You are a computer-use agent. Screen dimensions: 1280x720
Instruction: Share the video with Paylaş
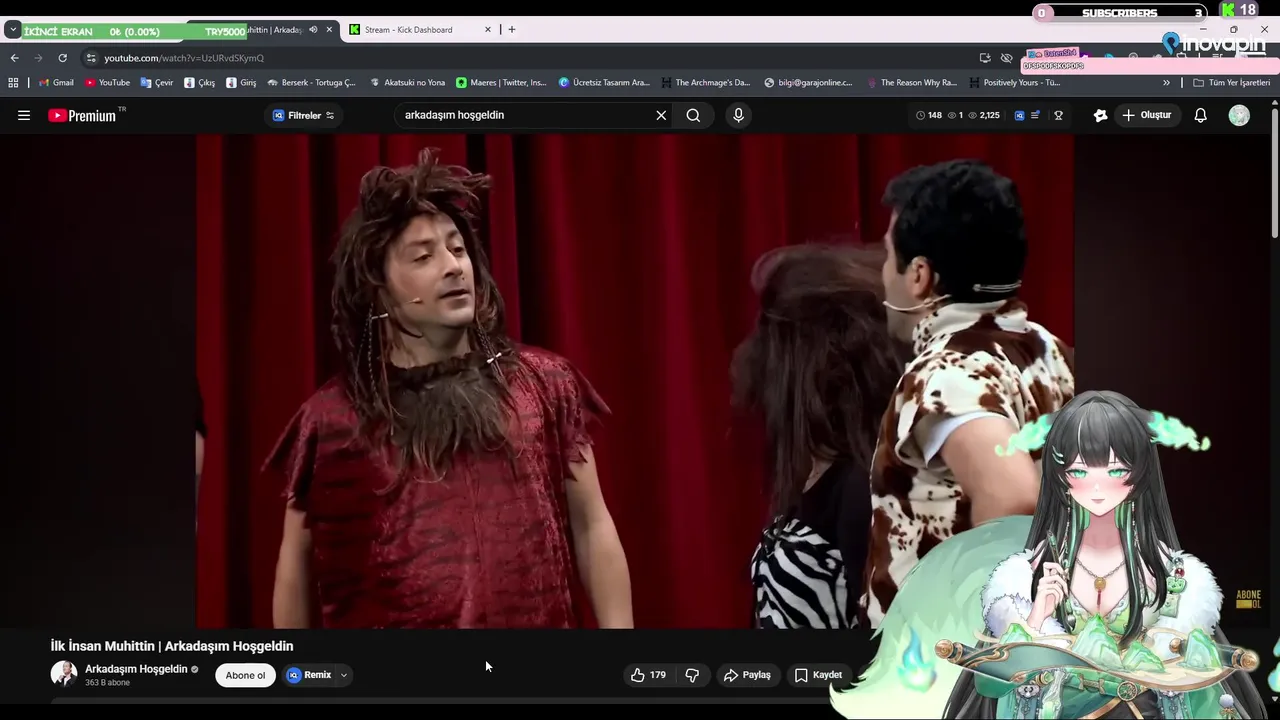pos(747,675)
